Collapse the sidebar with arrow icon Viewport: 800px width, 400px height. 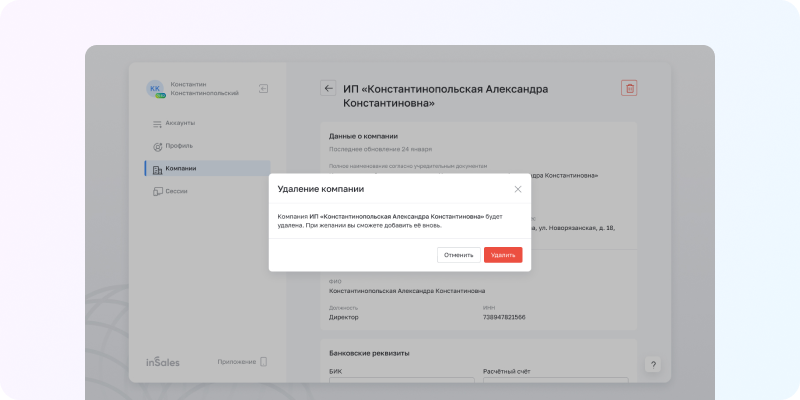[263, 88]
